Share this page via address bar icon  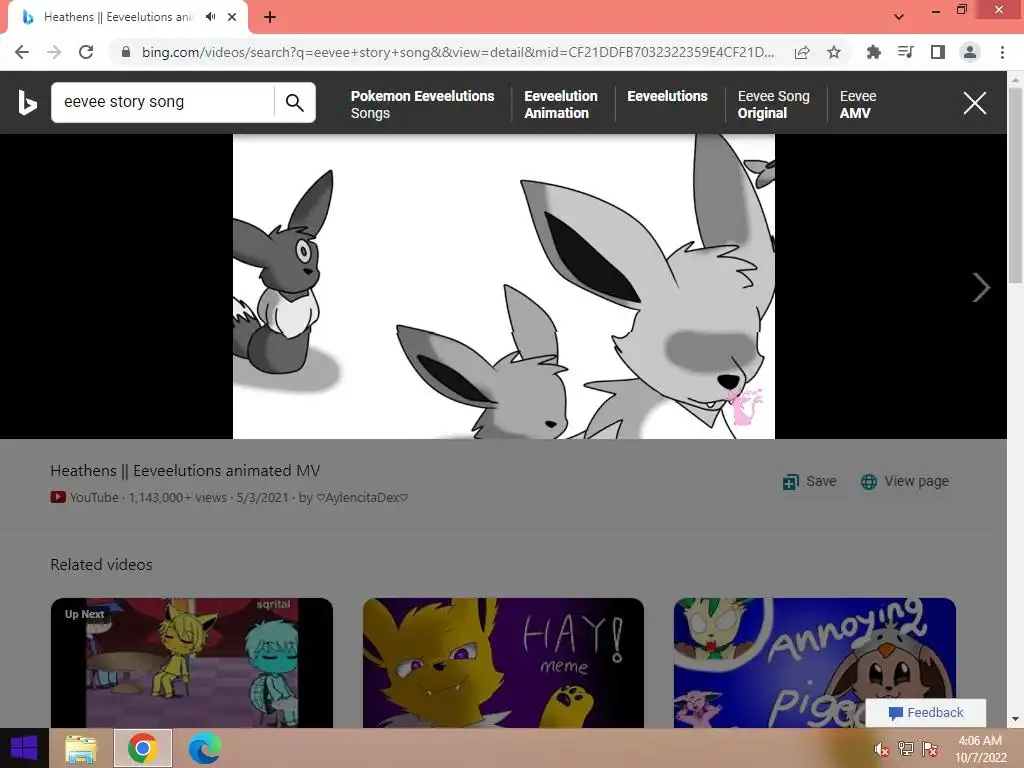tap(802, 52)
